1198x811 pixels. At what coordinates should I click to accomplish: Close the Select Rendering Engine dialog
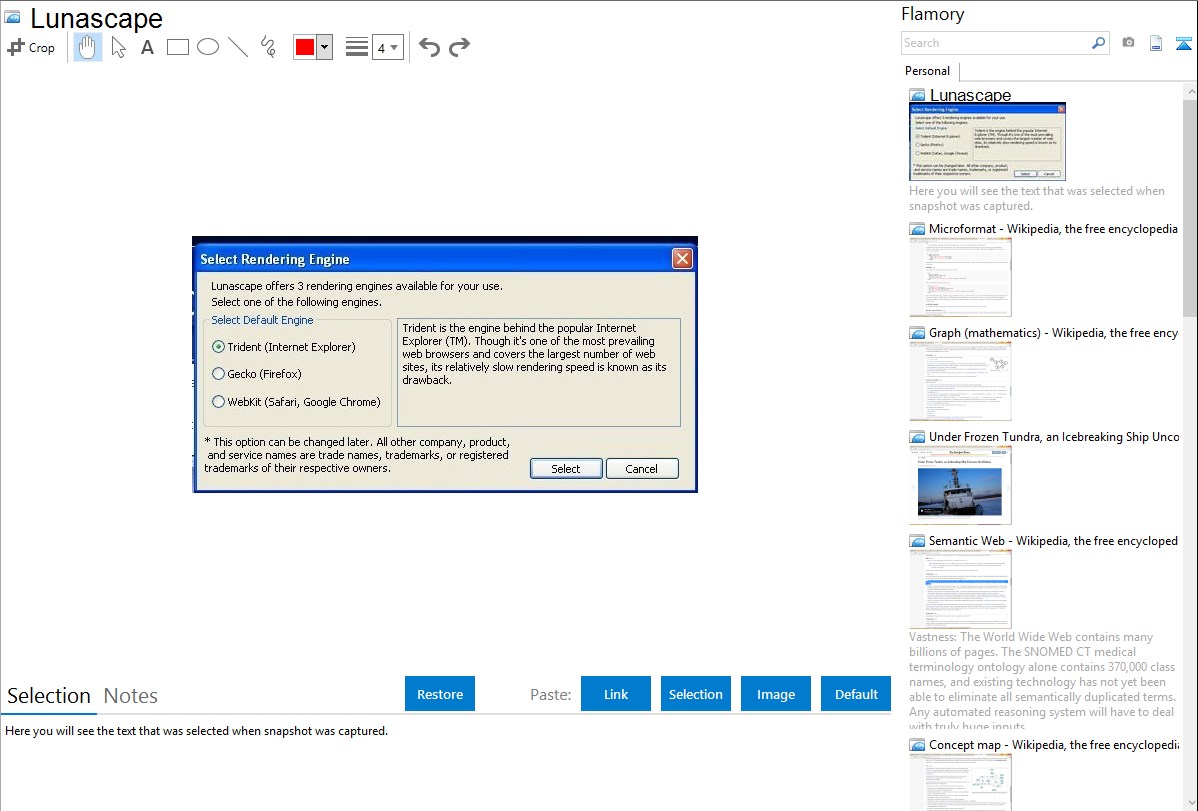coord(682,259)
